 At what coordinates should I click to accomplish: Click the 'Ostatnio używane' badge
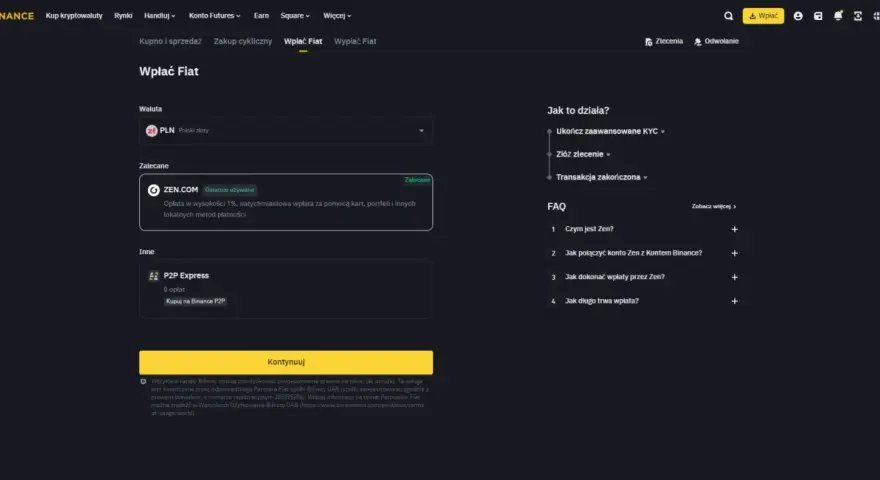click(x=230, y=190)
